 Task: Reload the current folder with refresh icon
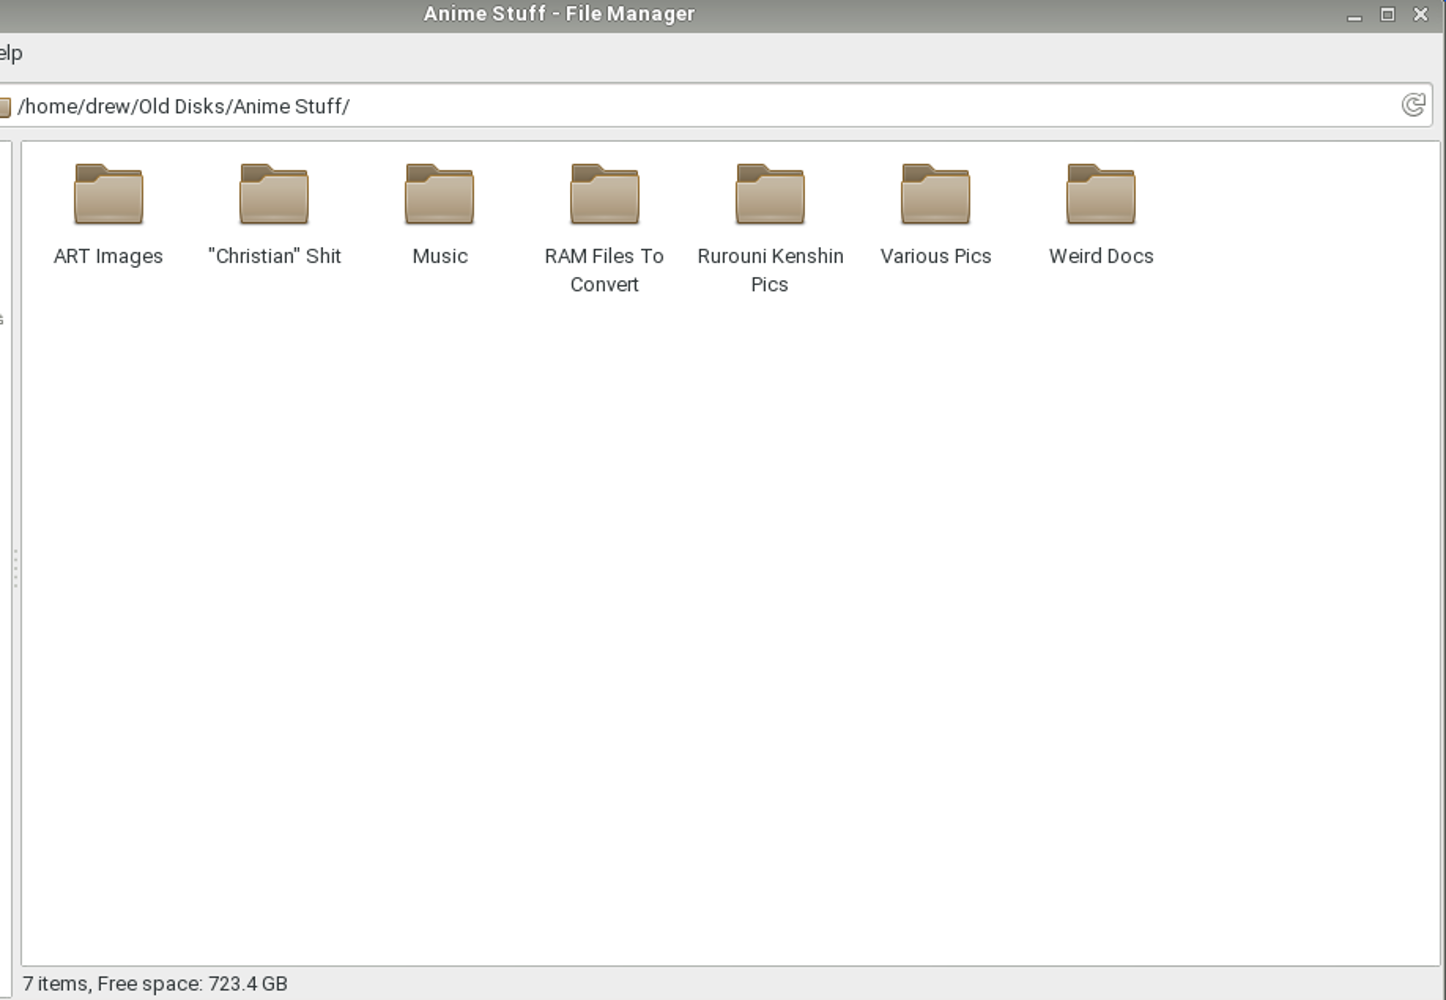1412,105
